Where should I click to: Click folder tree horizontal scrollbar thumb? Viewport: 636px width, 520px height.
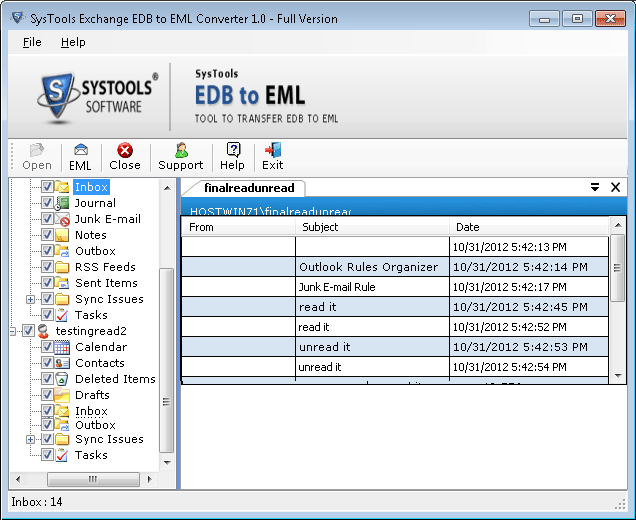(93, 479)
